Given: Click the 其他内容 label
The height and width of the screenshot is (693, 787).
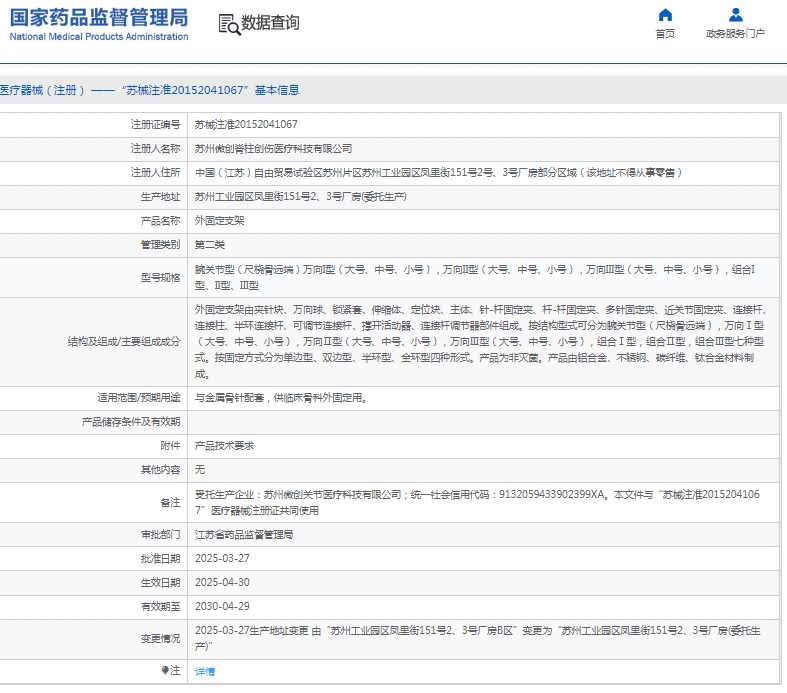Looking at the screenshot, I should point(160,470).
